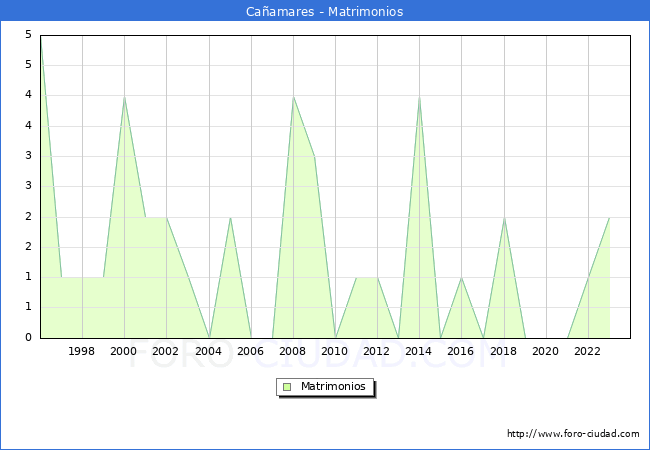Click the peak data point at year 2014
Viewport: 650px width, 450px height.
pos(420,97)
